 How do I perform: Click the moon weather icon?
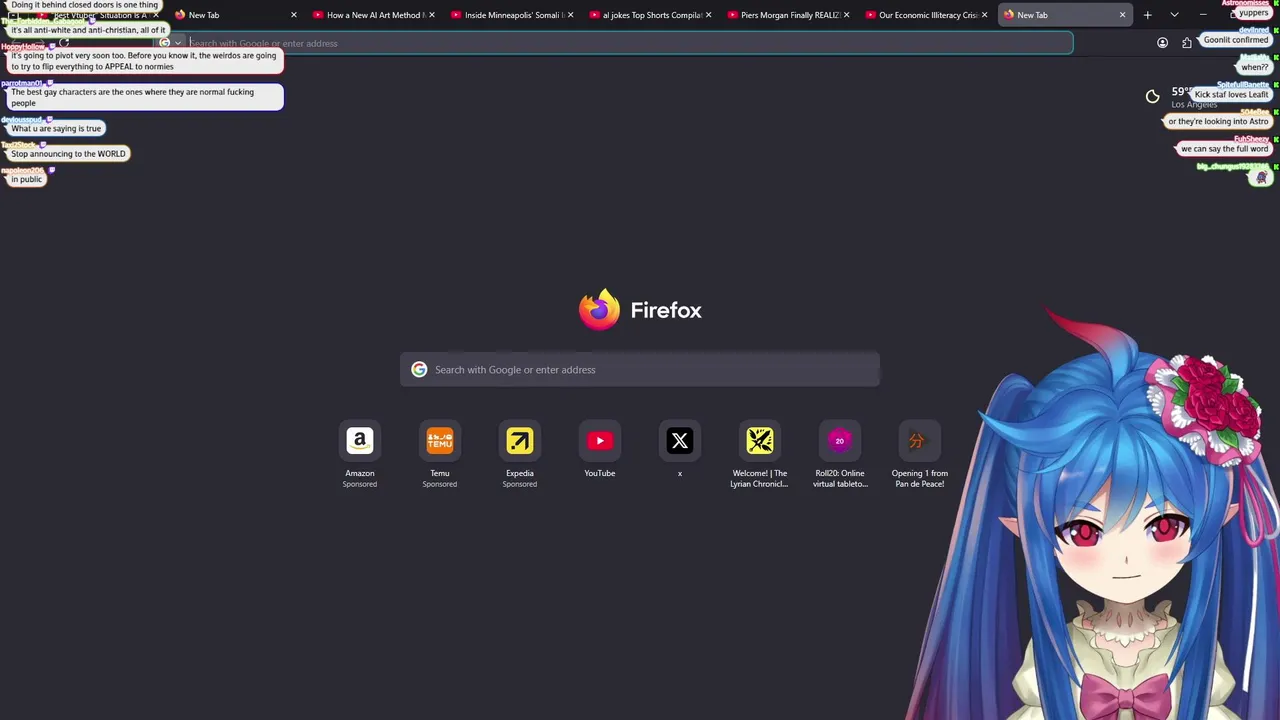[x=1153, y=97]
